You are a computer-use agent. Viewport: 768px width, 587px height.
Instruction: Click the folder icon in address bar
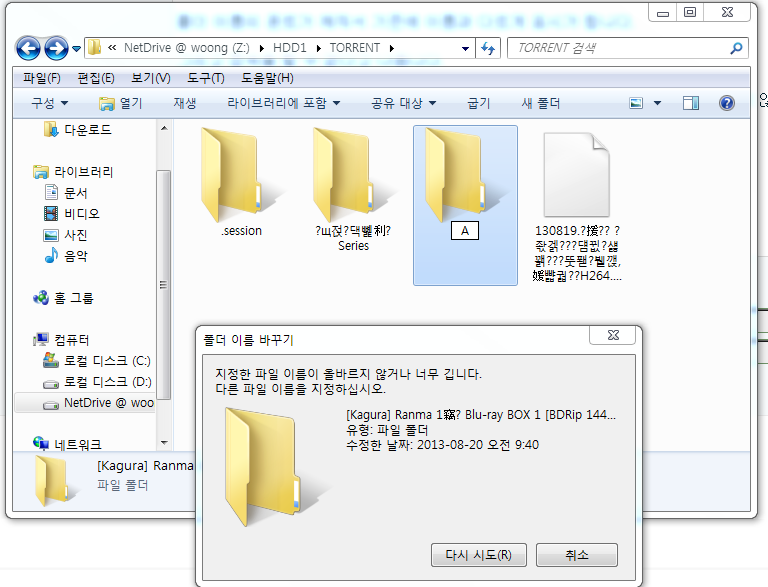[x=94, y=48]
